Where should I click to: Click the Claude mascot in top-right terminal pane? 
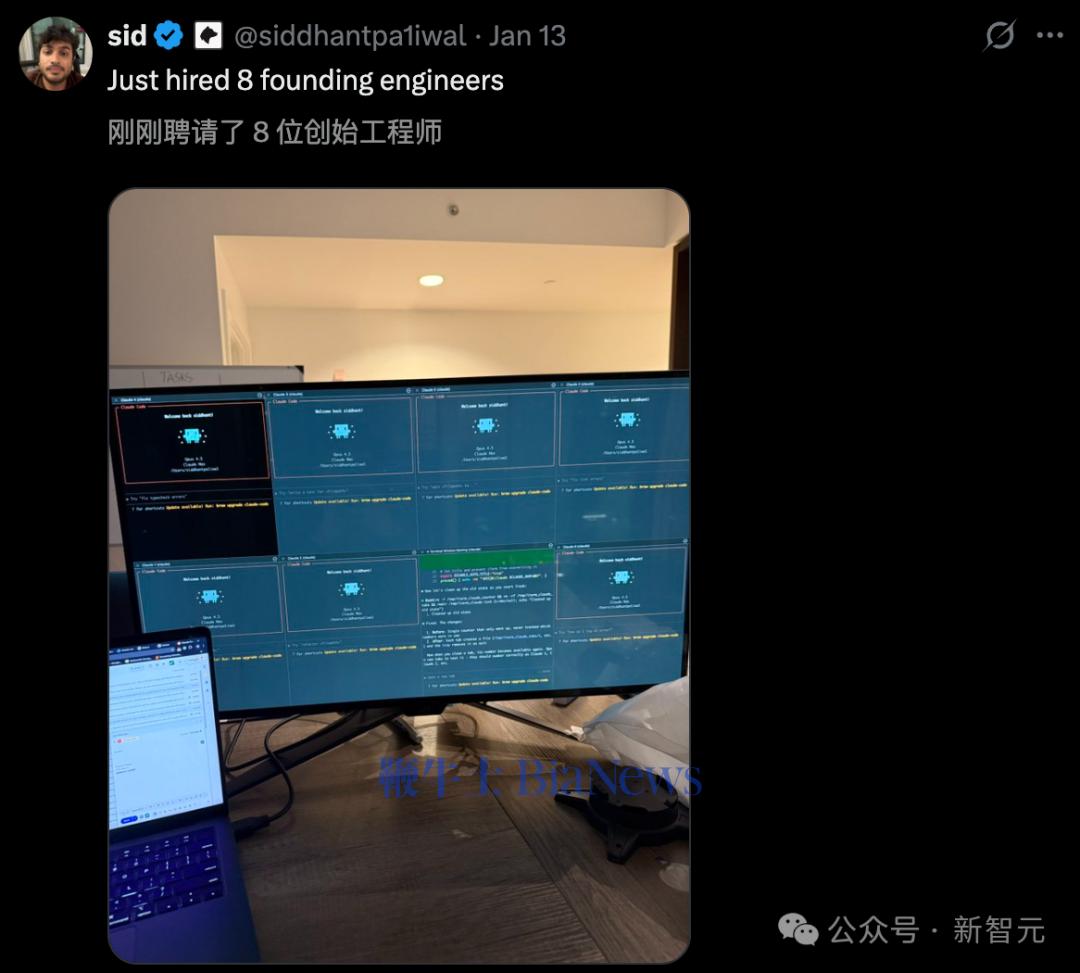tap(627, 419)
